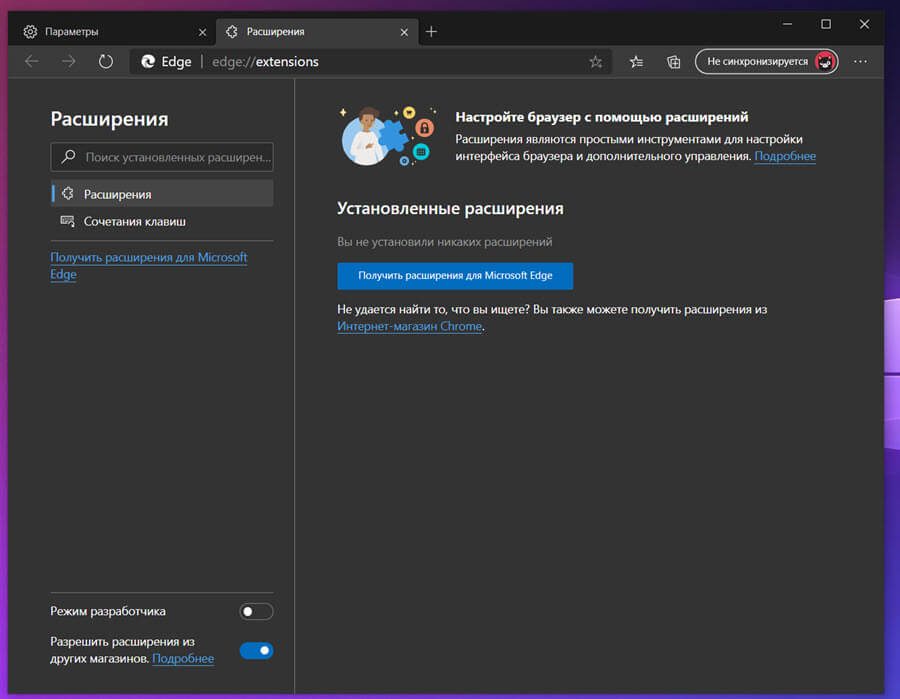Click the Установленные расширения heading
The height and width of the screenshot is (699, 900).
pos(450,208)
